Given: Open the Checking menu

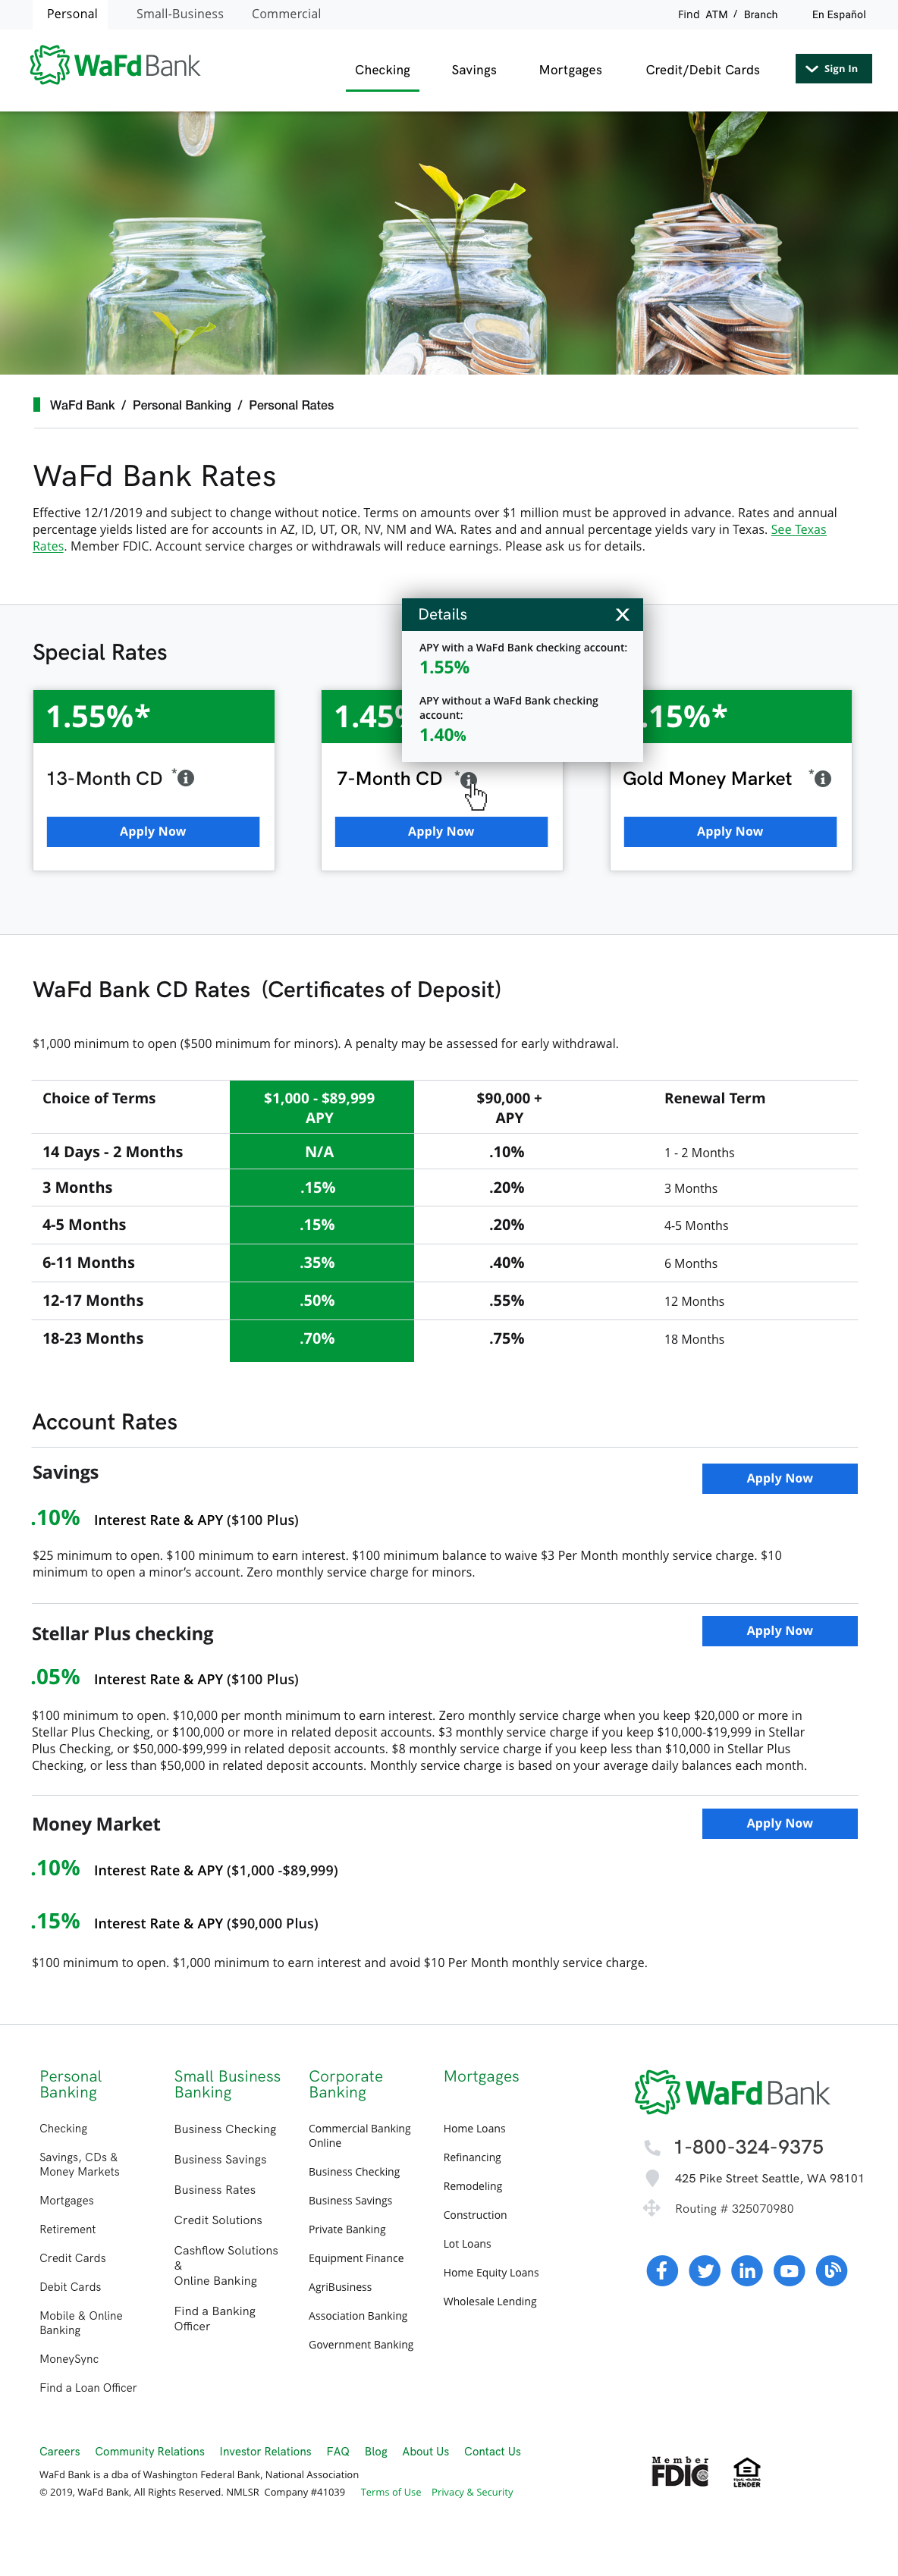Looking at the screenshot, I should click(x=382, y=70).
